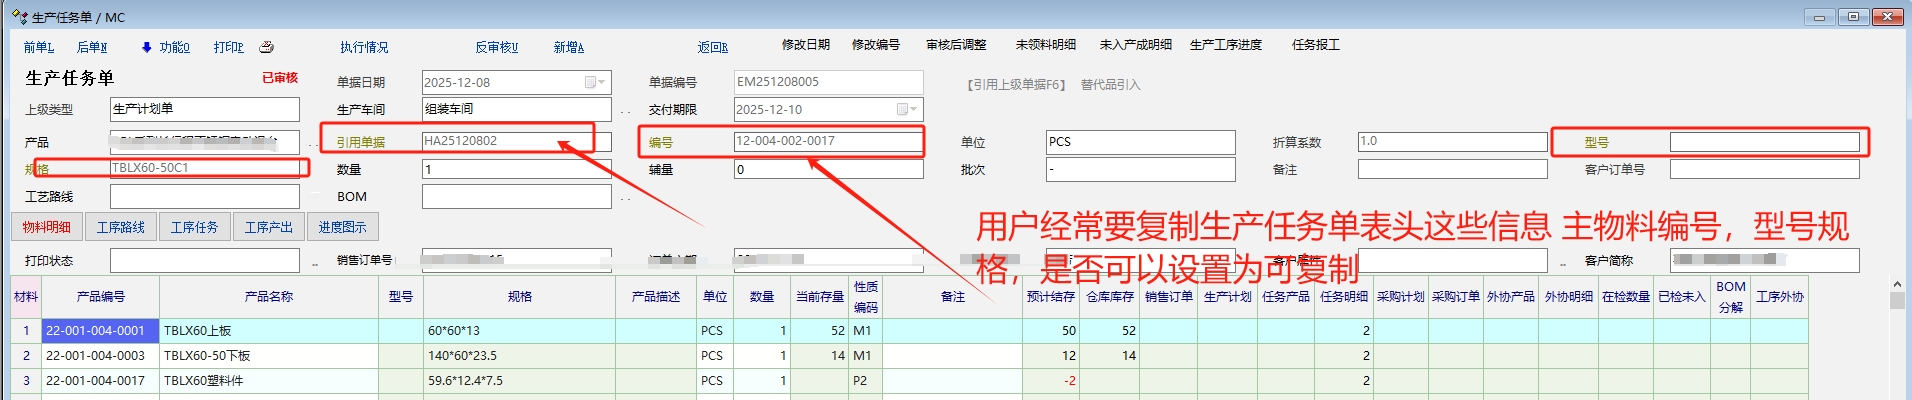Click the printer icon in the toolbar
This screenshot has width=1912, height=400.
[266, 47]
